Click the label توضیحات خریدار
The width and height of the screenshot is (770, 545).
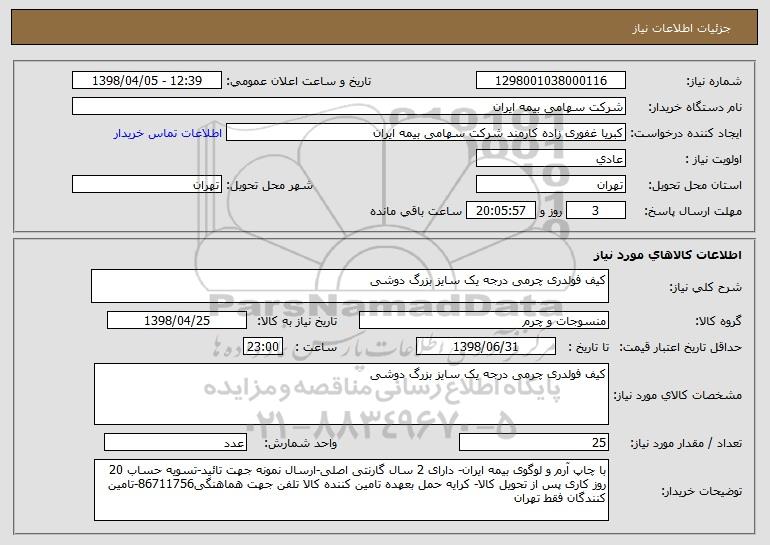click(702, 491)
